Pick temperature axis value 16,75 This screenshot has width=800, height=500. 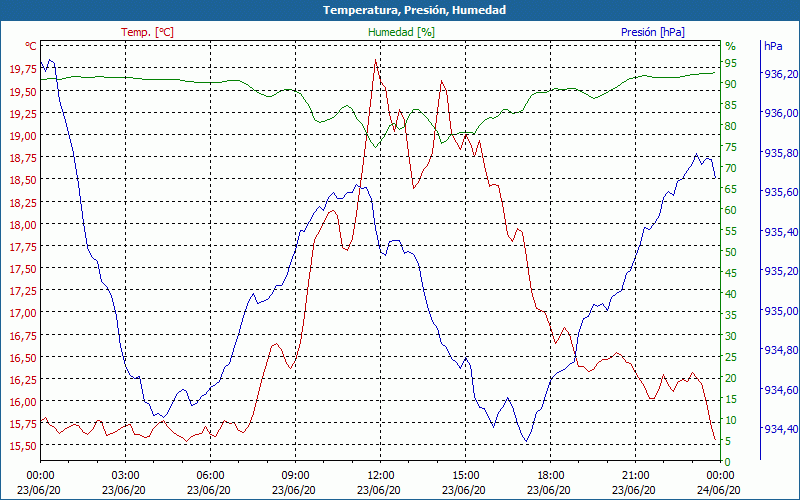[x=23, y=335]
